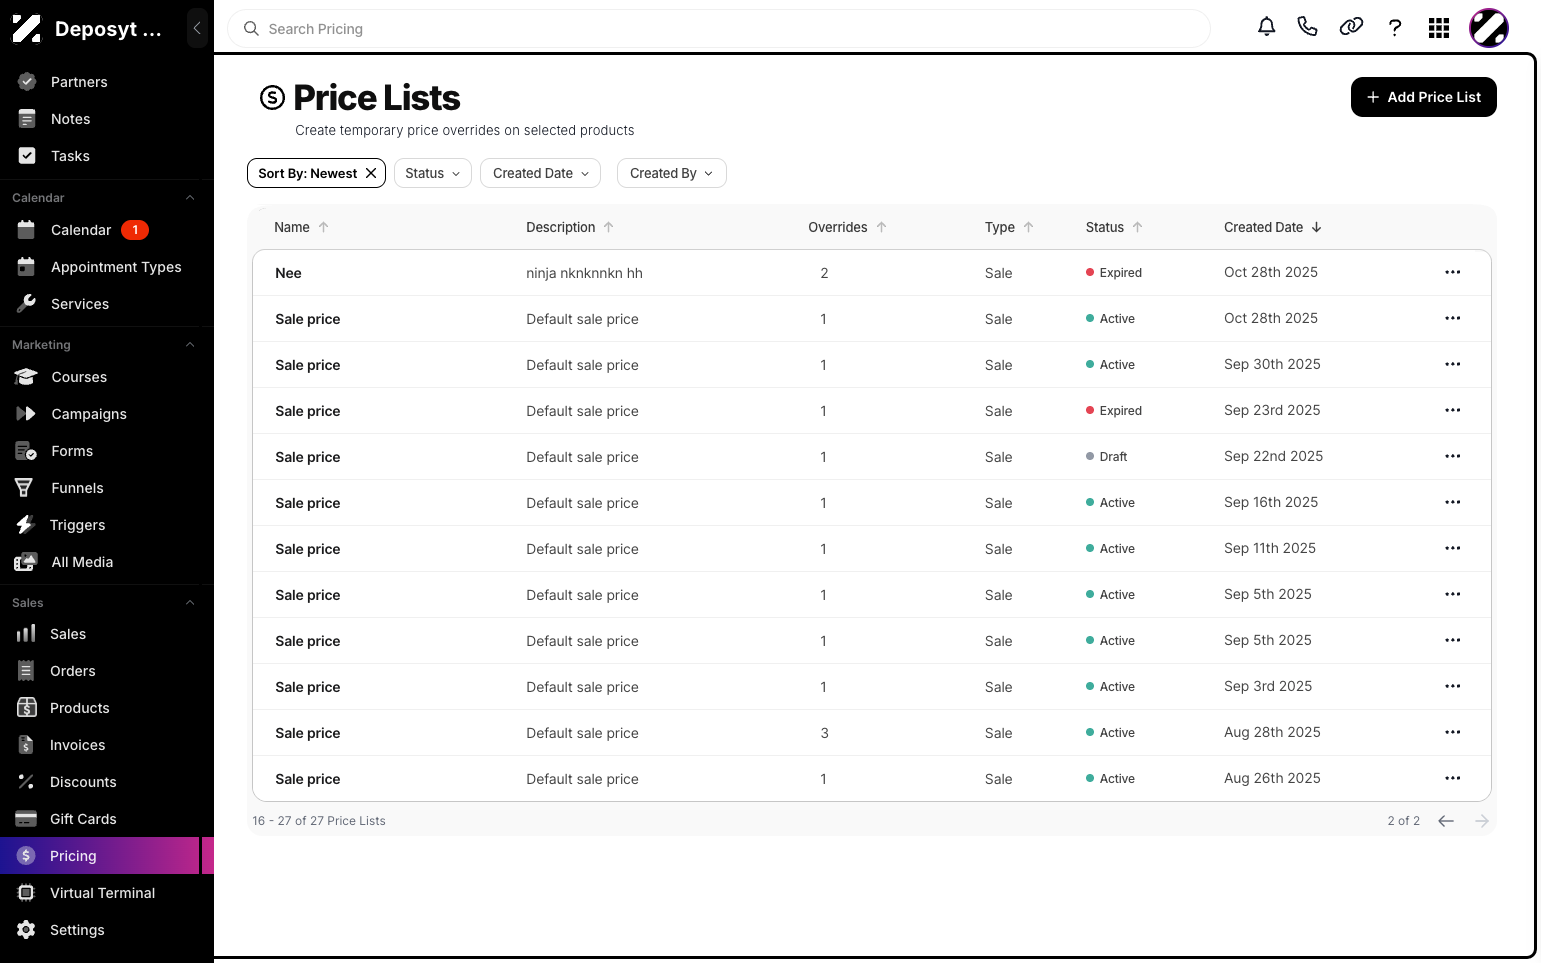Viewport: 1541px width, 963px height.
Task: Open the user profile avatar
Action: coord(1489,28)
